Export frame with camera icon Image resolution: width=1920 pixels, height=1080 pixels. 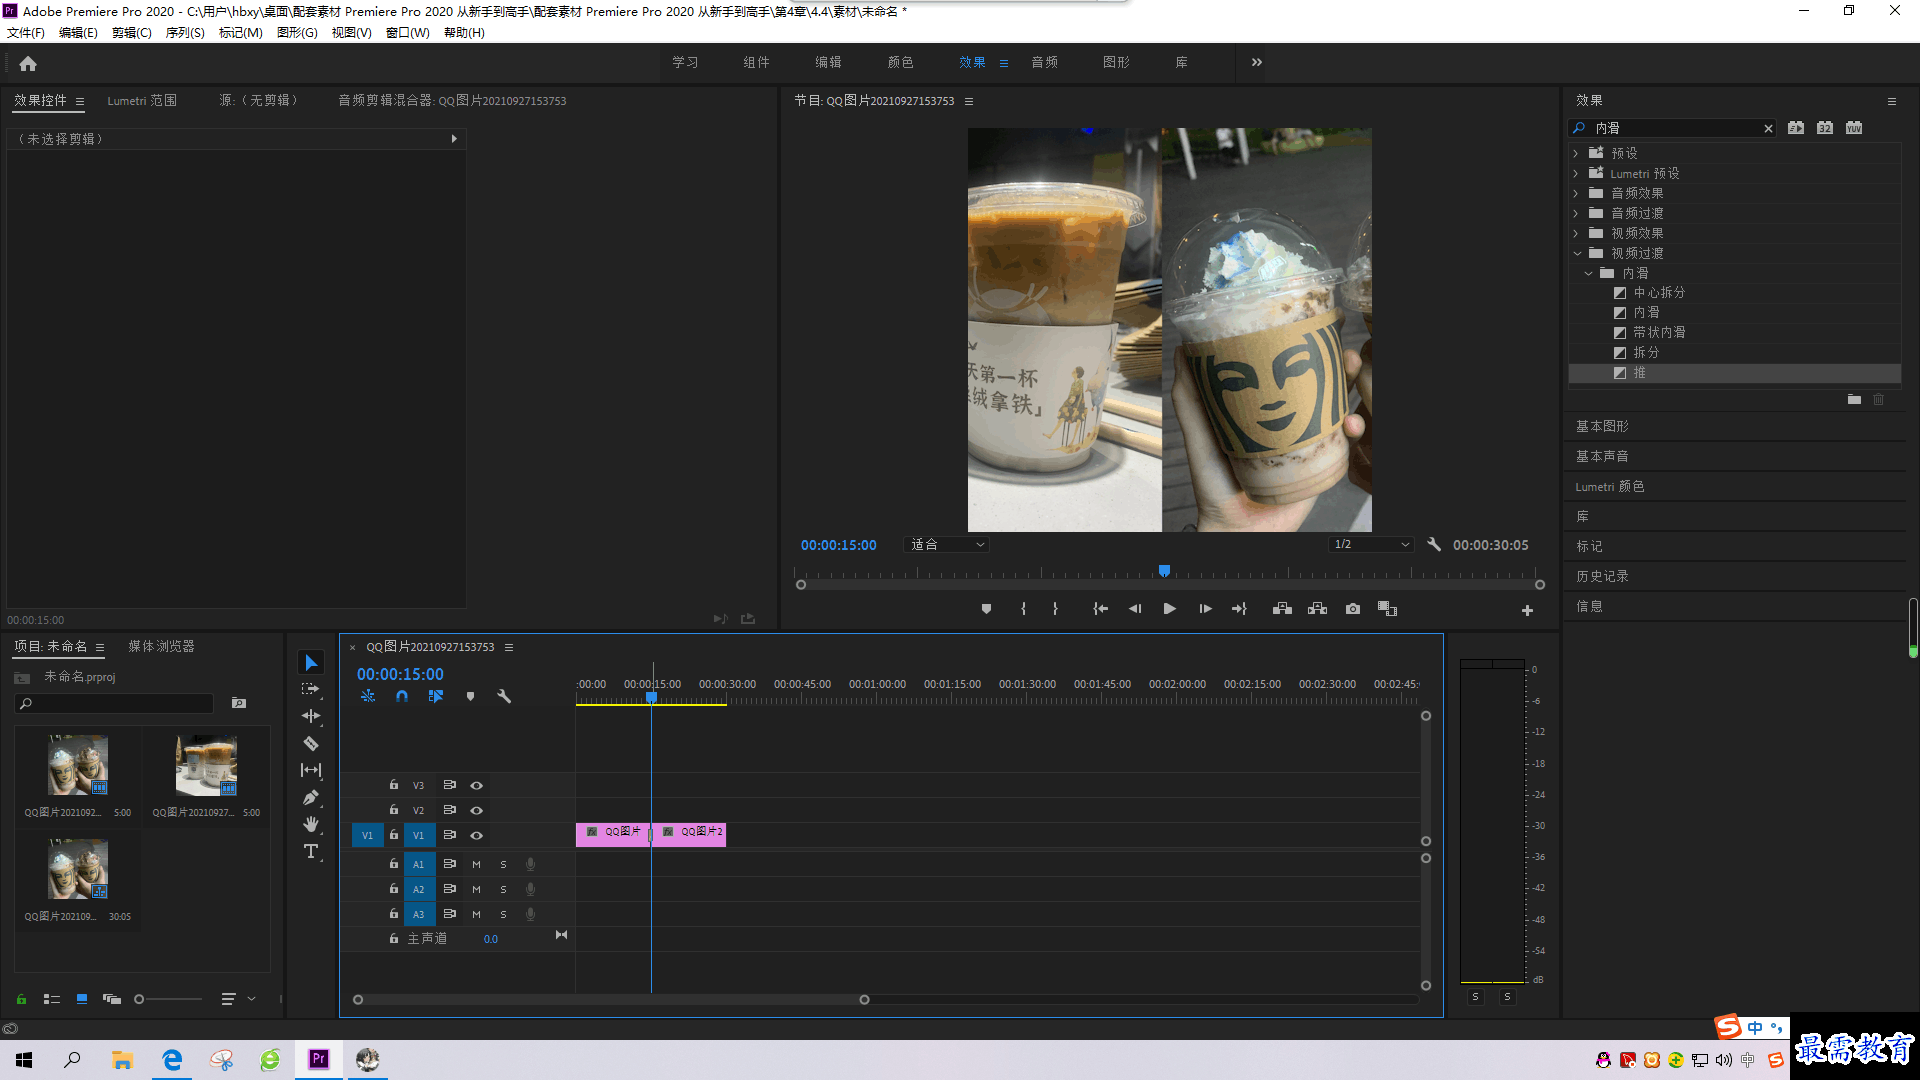[1353, 609]
